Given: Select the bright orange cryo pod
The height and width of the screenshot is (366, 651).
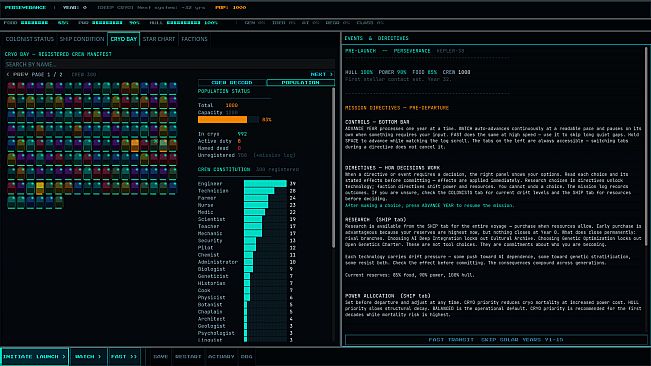Looking at the screenshot, I should click(135, 145).
